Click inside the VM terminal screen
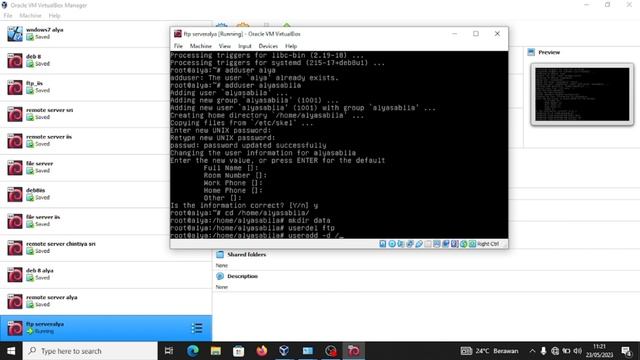The width and height of the screenshot is (640, 360). click(339, 145)
